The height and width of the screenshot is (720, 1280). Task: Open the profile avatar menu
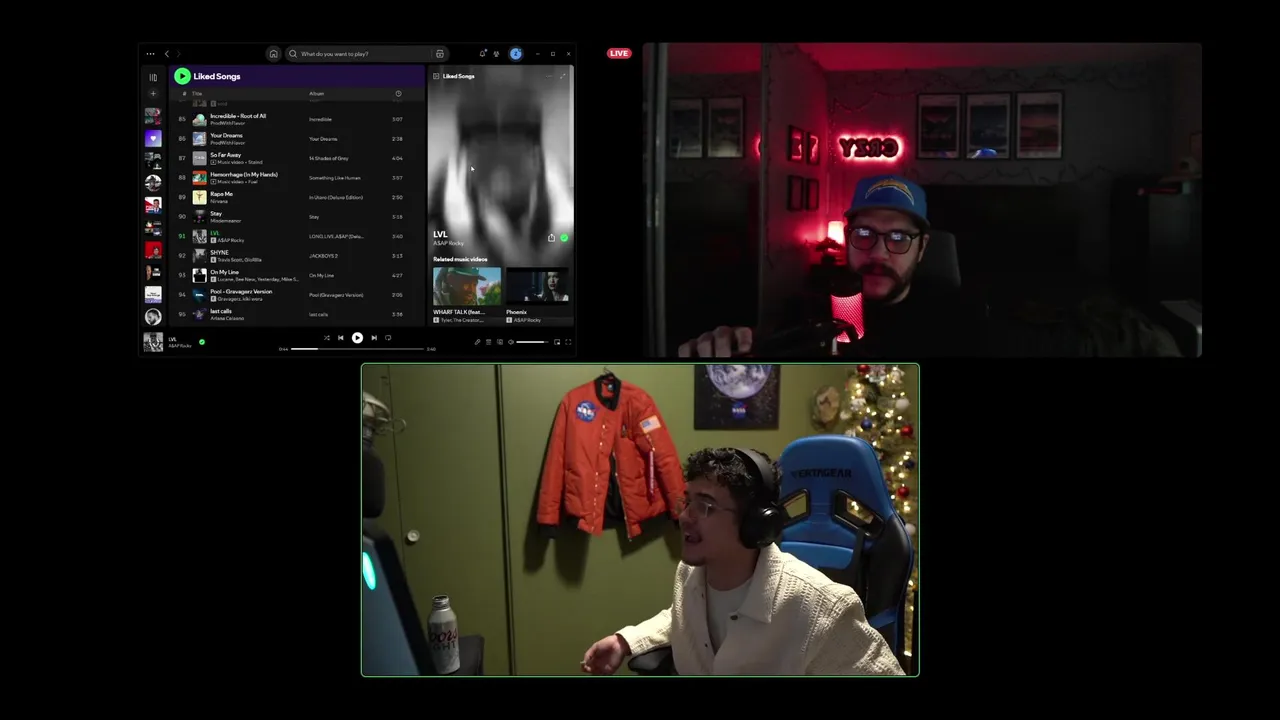coord(516,54)
